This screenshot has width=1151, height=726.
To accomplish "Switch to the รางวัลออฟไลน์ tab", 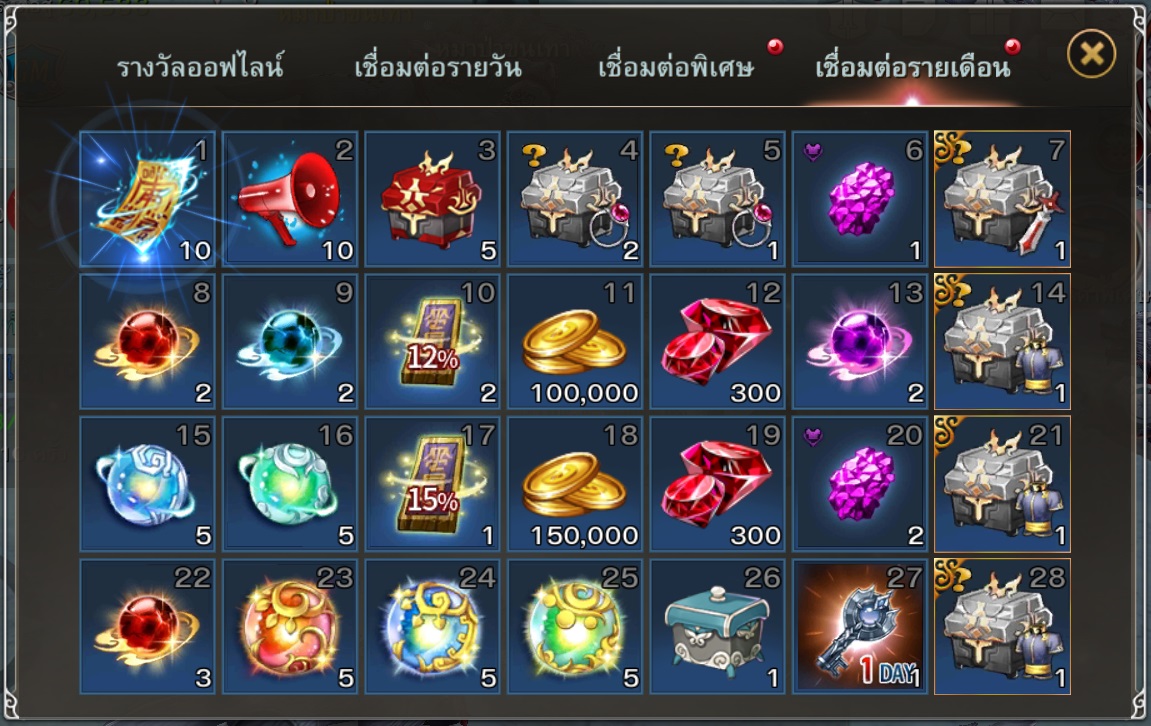I will click(200, 67).
